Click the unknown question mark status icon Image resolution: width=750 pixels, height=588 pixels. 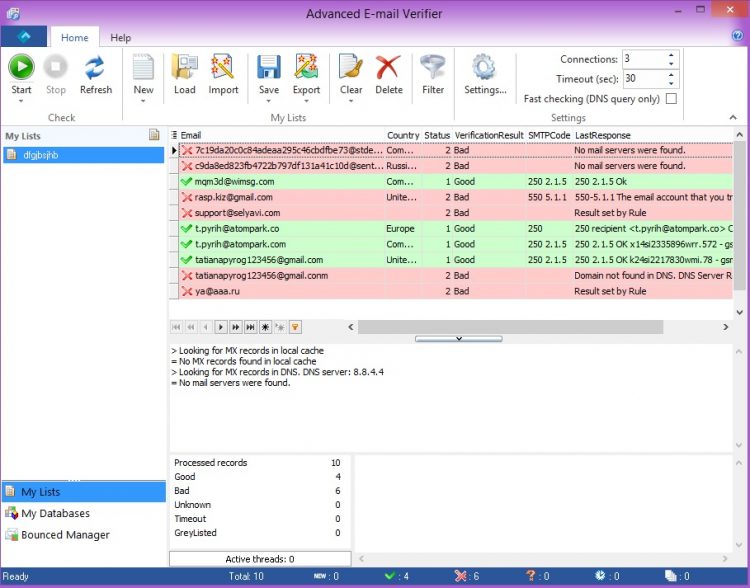[530, 576]
